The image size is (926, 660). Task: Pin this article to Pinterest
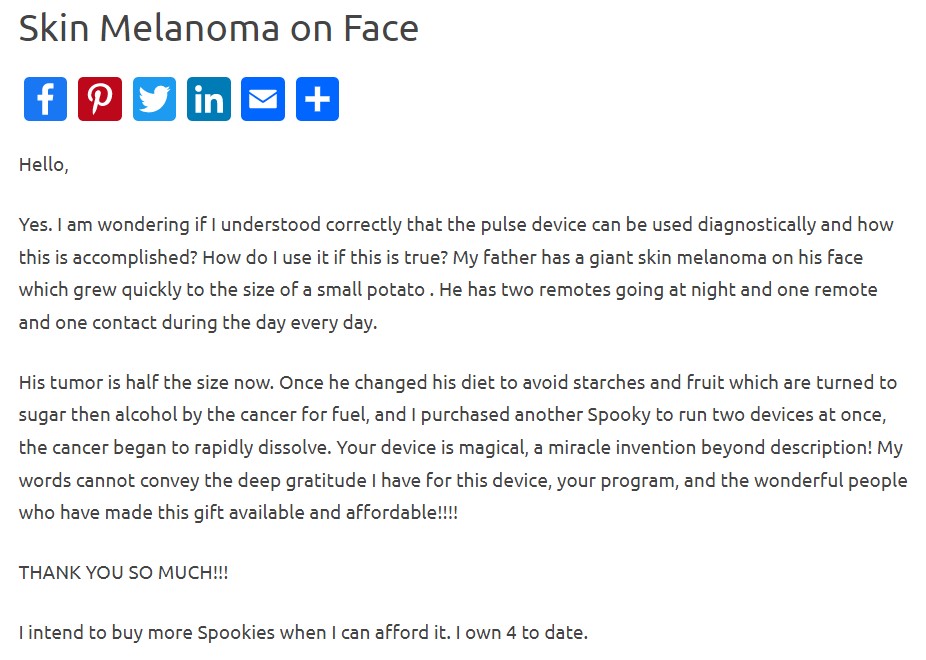point(100,99)
